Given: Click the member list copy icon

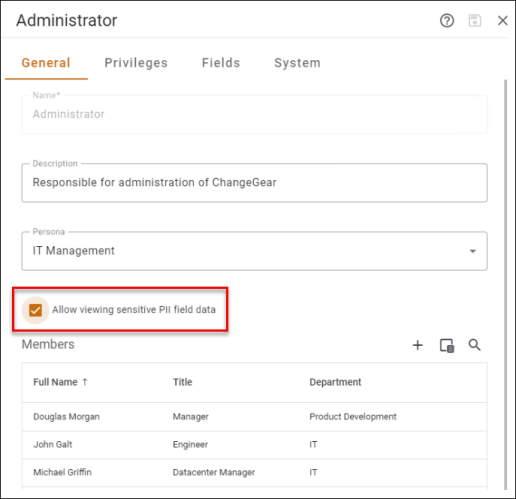Looking at the screenshot, I should click(447, 345).
